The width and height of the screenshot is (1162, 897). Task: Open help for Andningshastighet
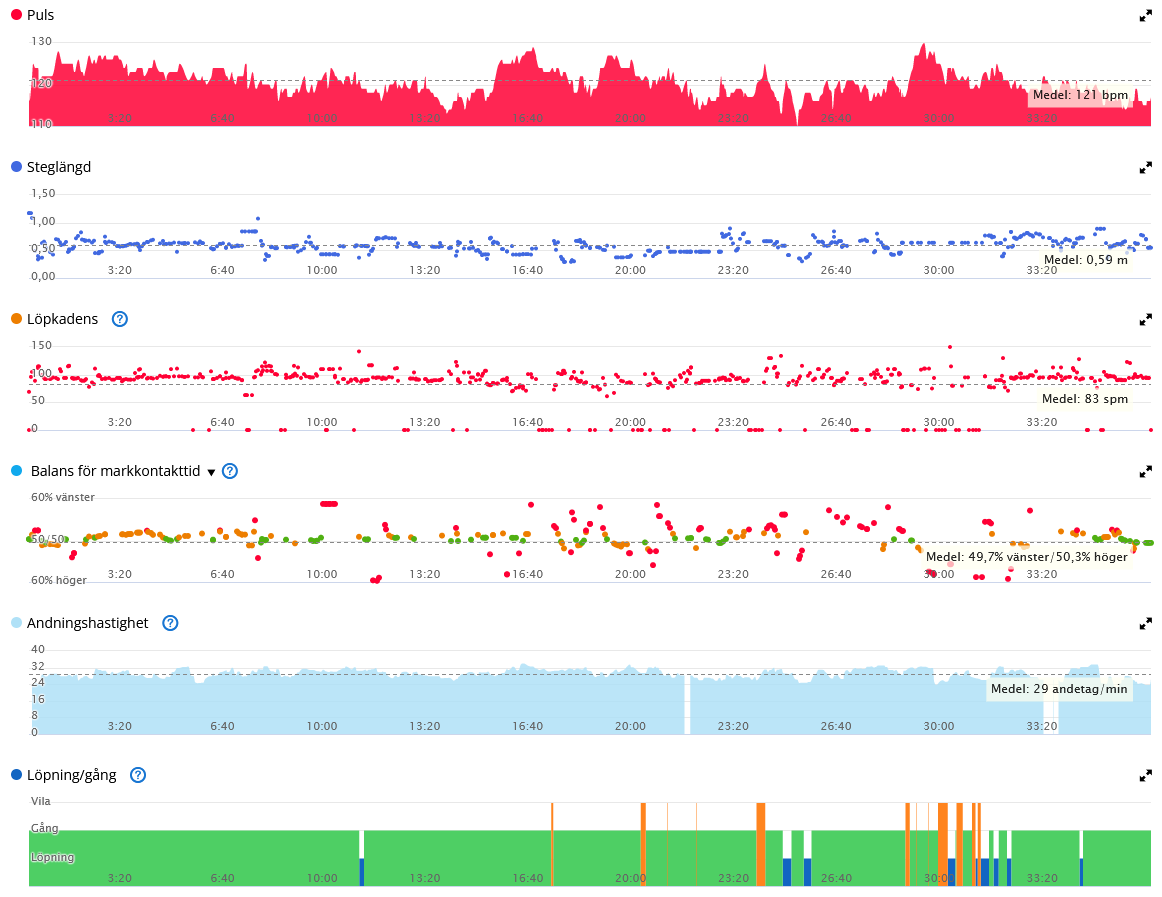click(170, 623)
